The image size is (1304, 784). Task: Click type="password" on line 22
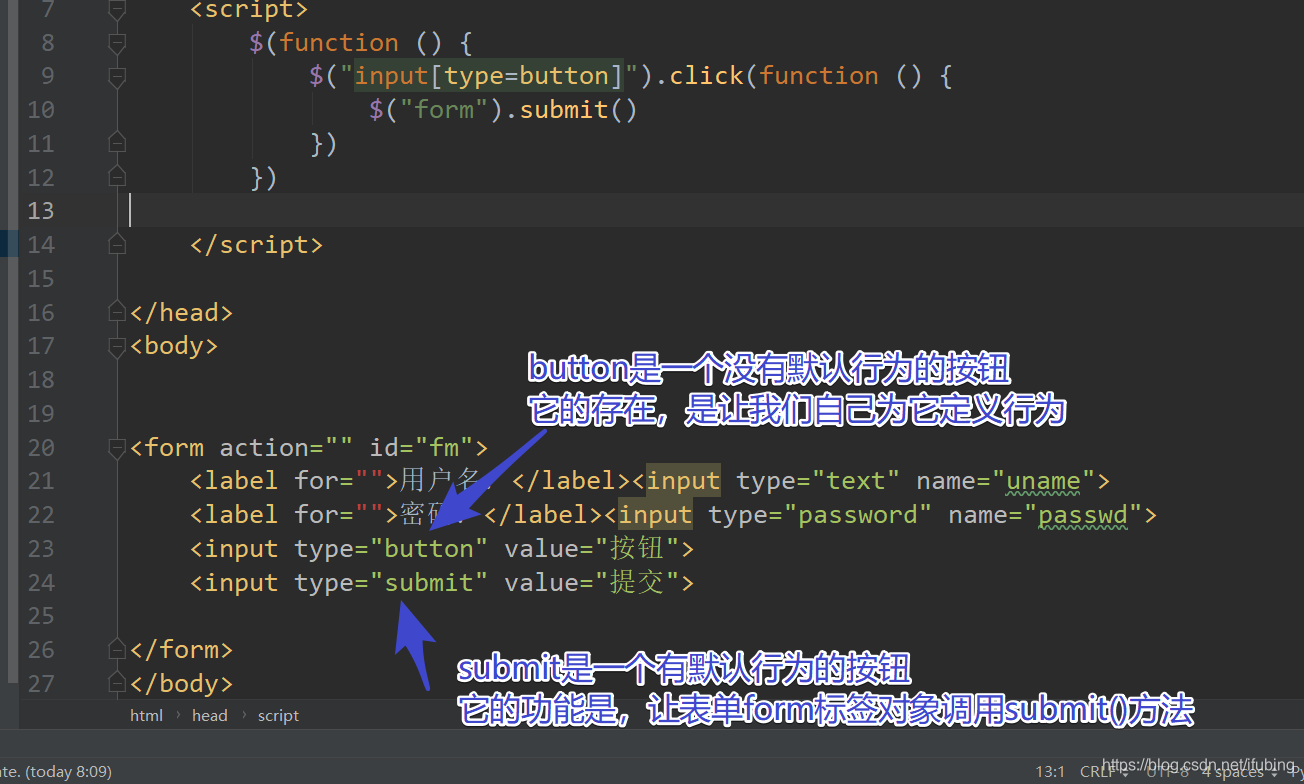click(x=820, y=515)
